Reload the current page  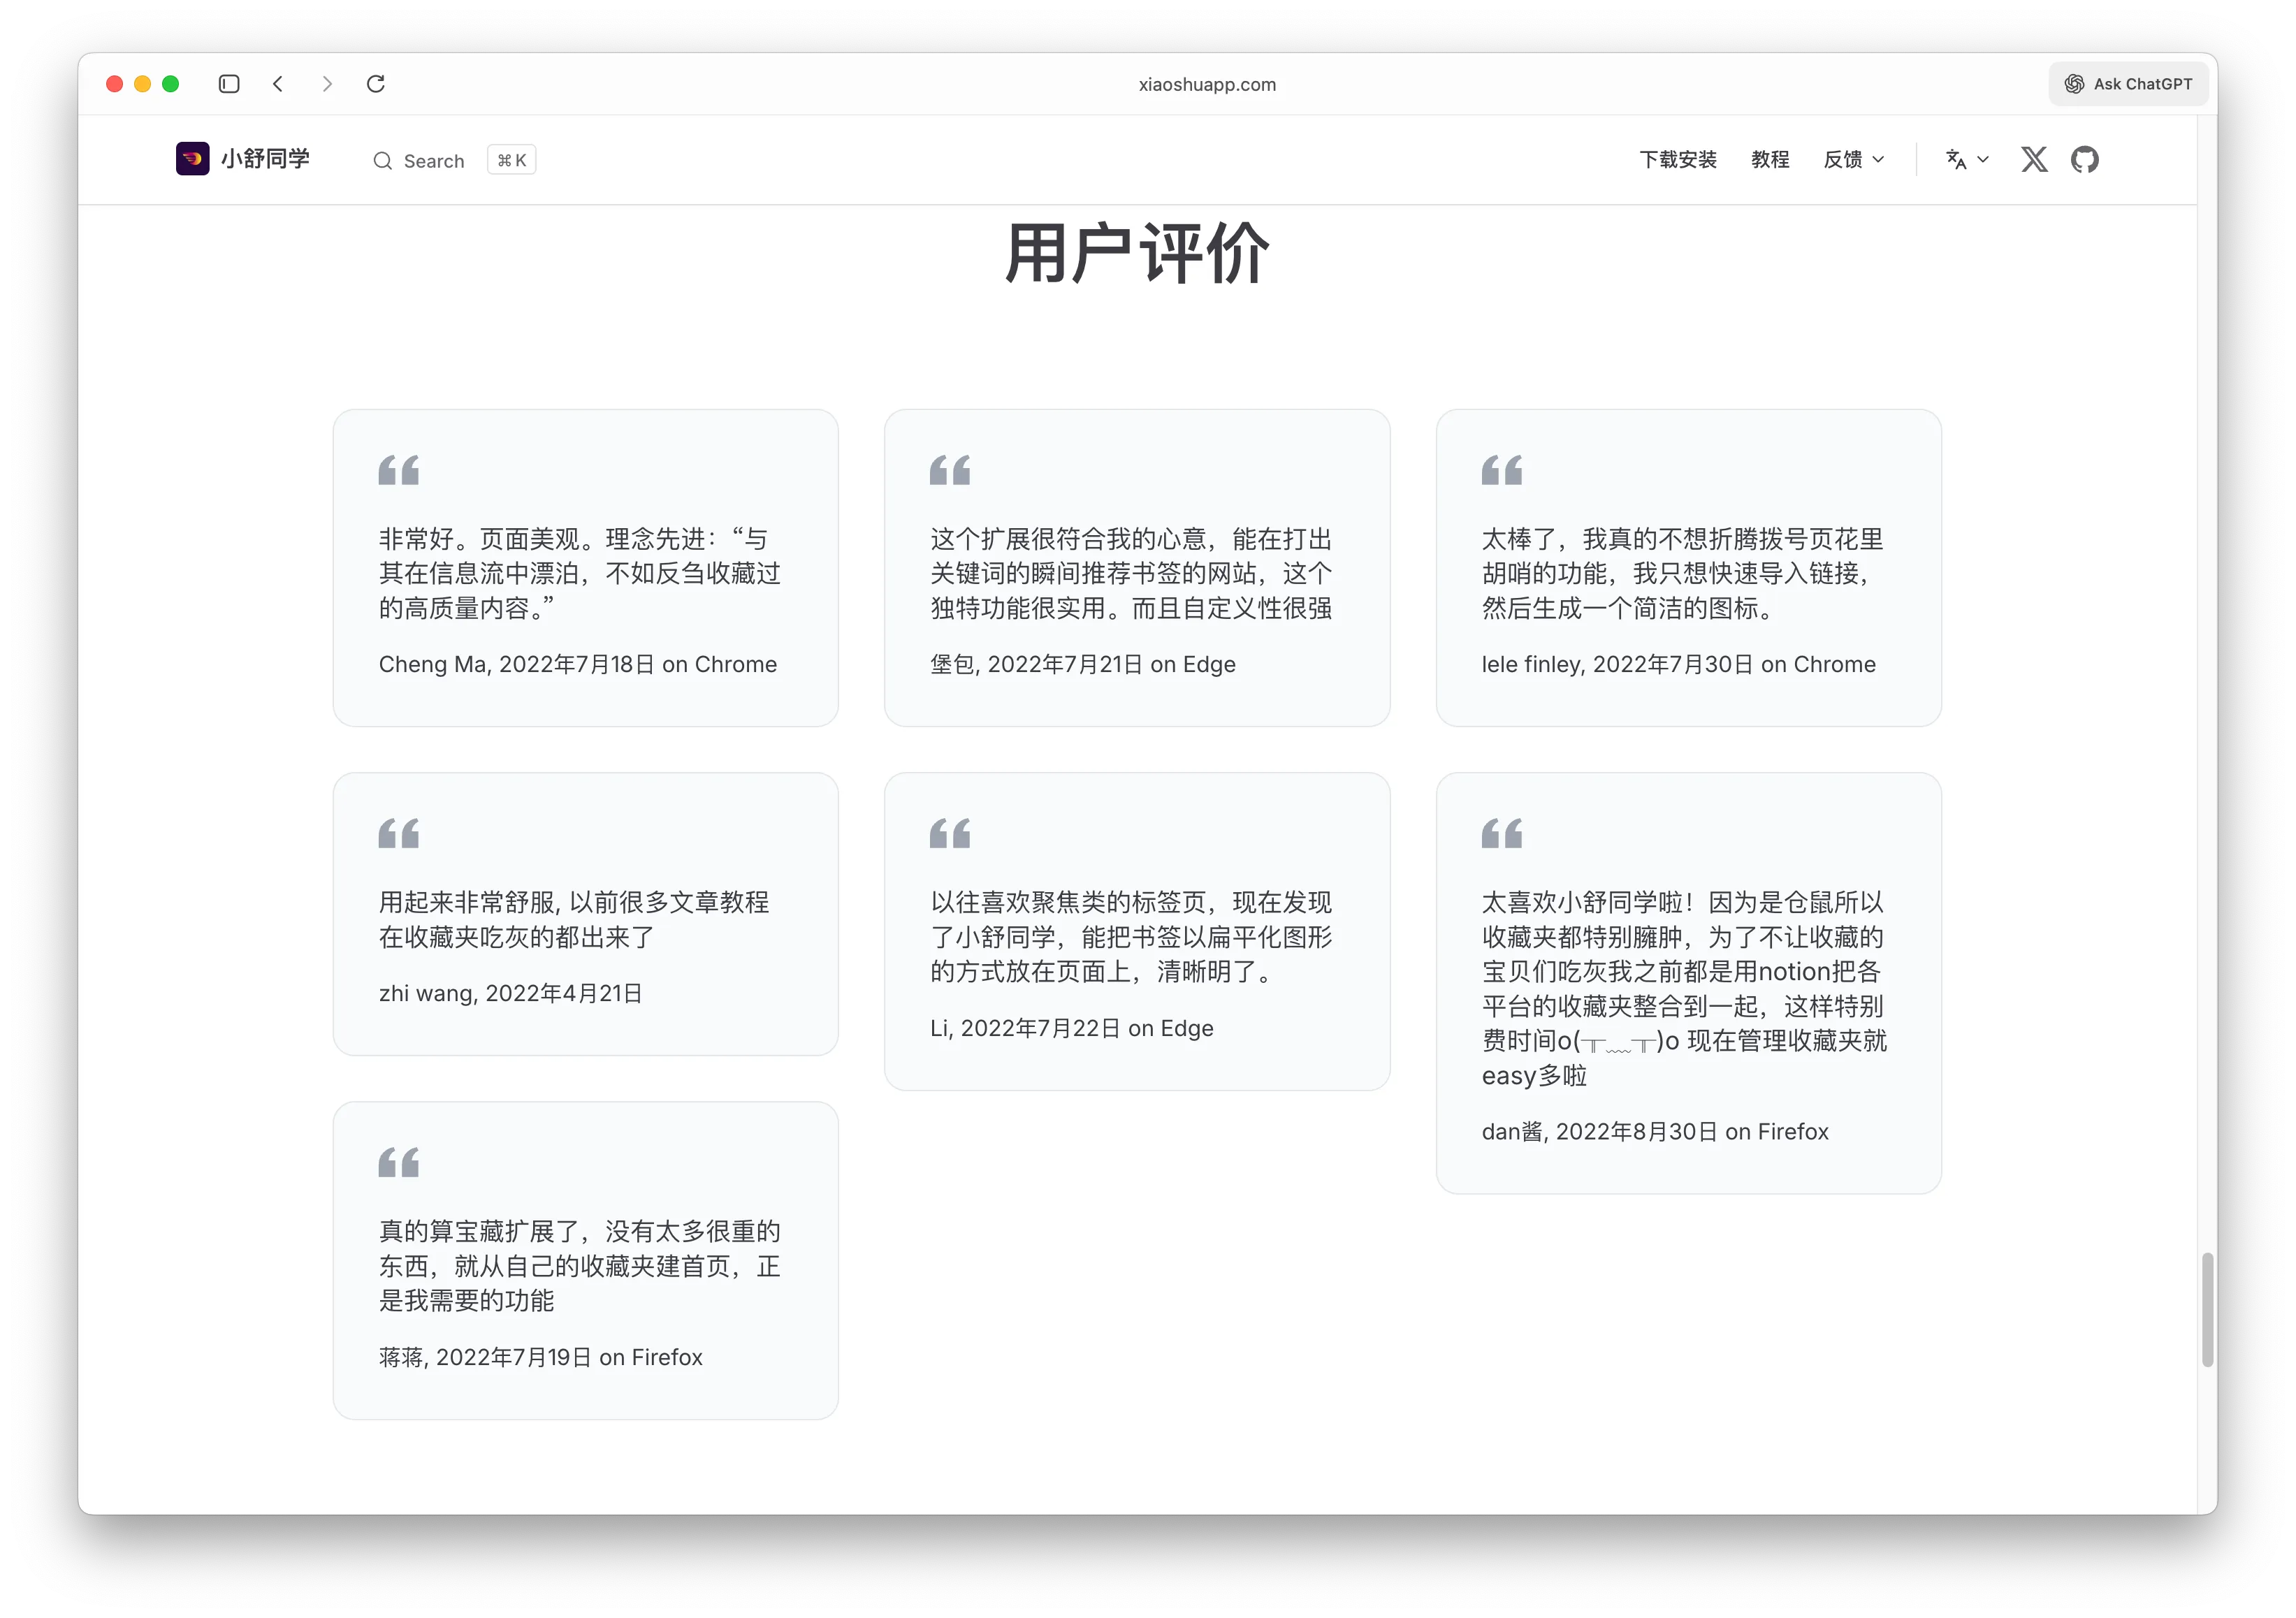tap(376, 84)
